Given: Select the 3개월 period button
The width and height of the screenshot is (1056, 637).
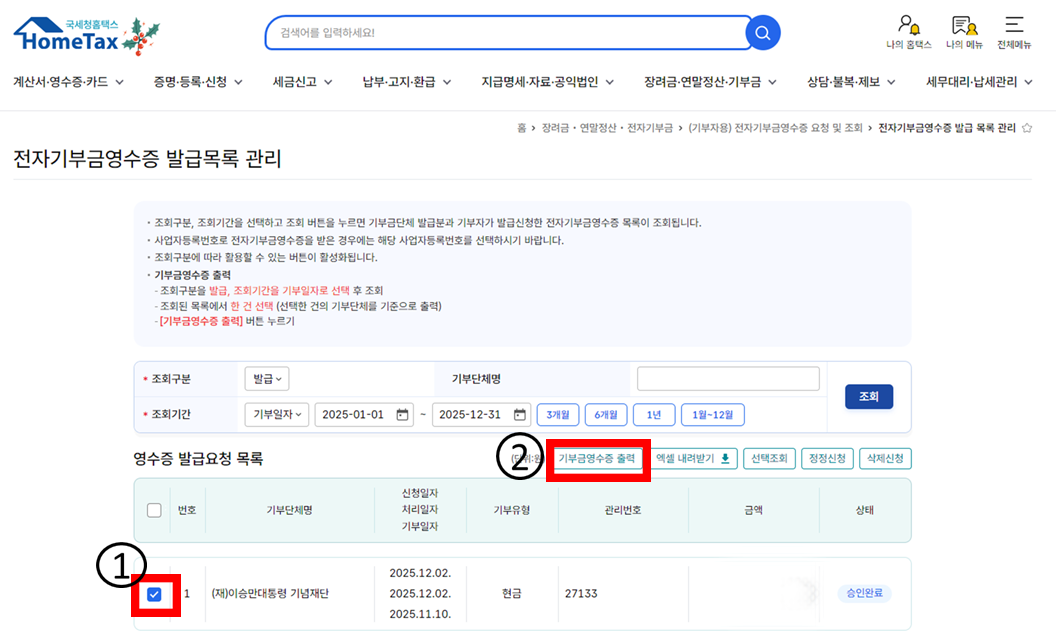Looking at the screenshot, I should click(558, 415).
